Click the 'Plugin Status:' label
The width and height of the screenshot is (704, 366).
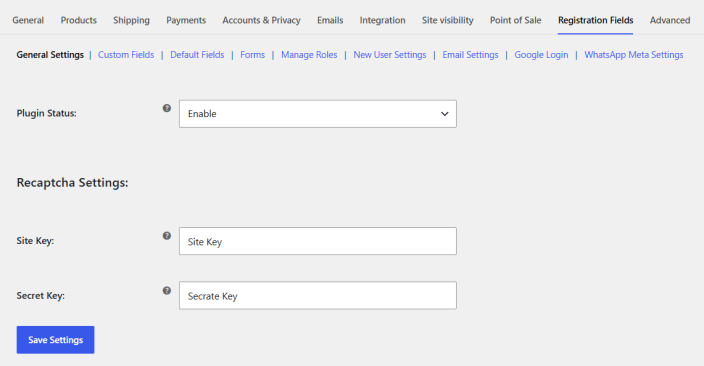click(46, 113)
